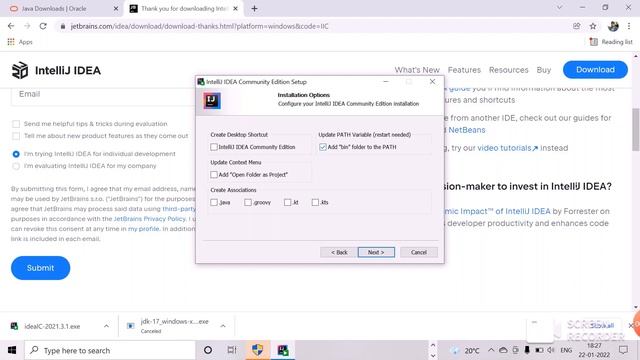The width and height of the screenshot is (640, 360).
Task: Bookmark page with the star icon
Action: click(593, 26)
